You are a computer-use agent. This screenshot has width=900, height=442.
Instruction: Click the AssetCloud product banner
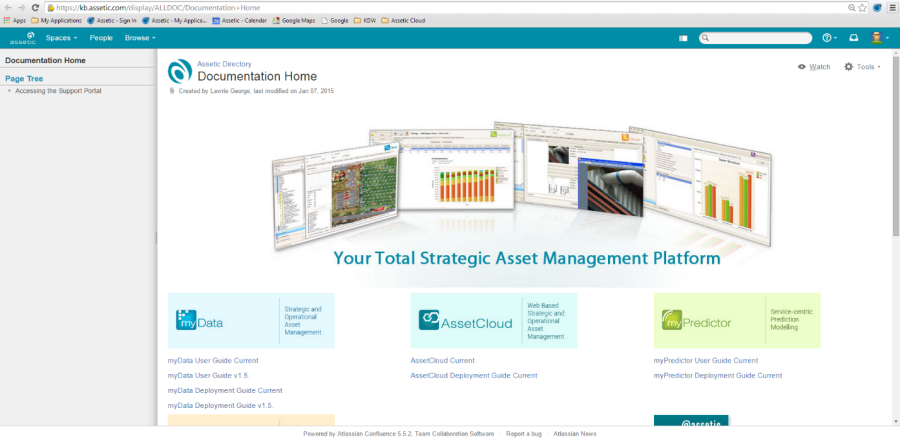(494, 320)
